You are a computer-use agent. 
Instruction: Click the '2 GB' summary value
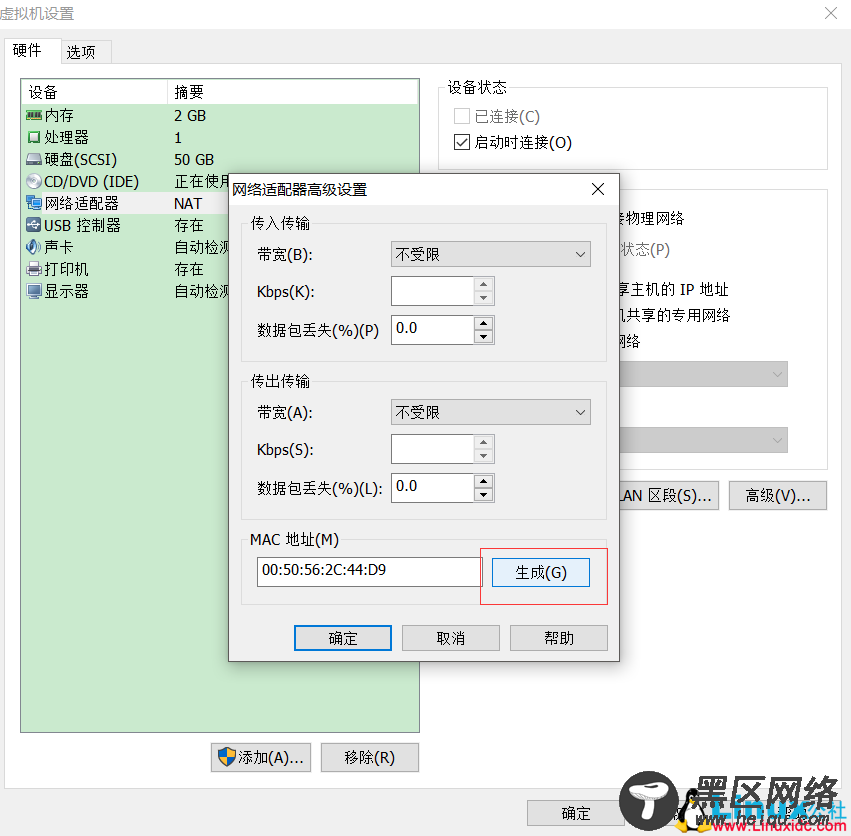(190, 116)
